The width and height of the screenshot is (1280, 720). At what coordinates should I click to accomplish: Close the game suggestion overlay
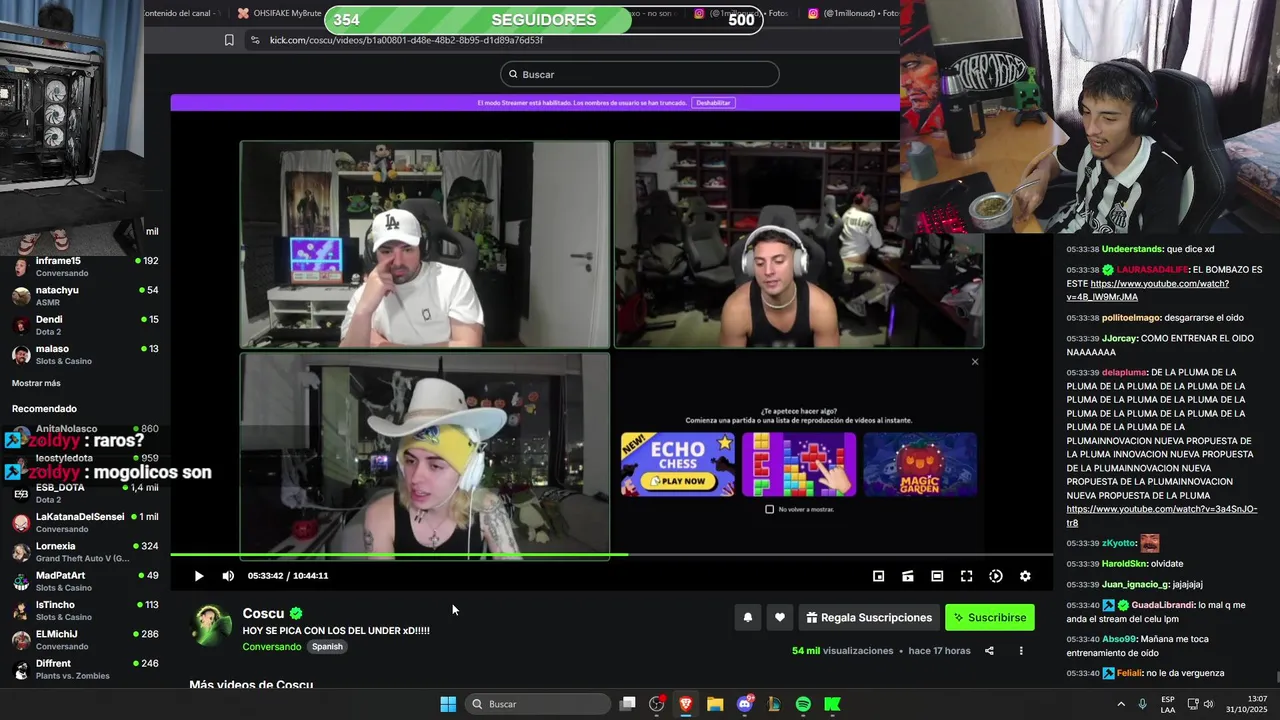pyautogui.click(x=975, y=362)
